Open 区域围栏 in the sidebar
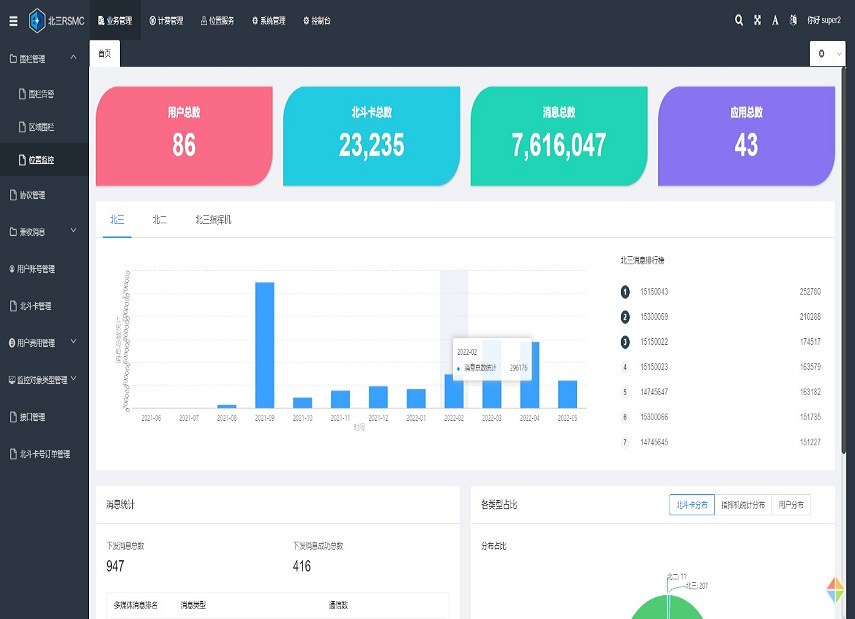 41,127
